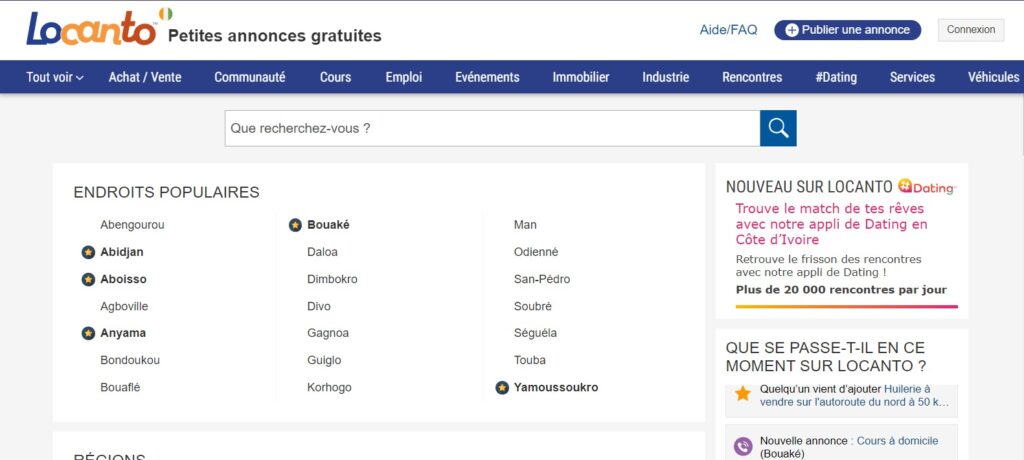
Task: Open the Aide/FAQ link
Action: tap(728, 30)
